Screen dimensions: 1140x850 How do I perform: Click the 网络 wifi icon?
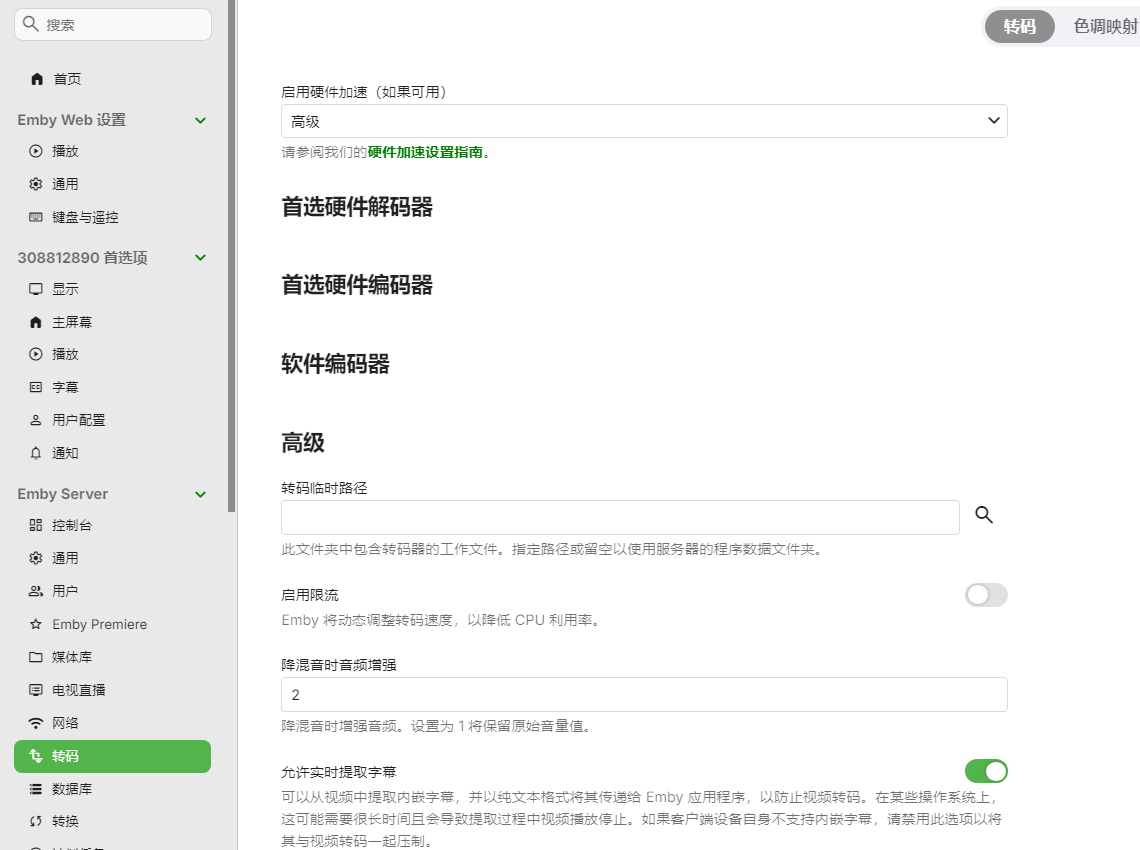(x=36, y=723)
